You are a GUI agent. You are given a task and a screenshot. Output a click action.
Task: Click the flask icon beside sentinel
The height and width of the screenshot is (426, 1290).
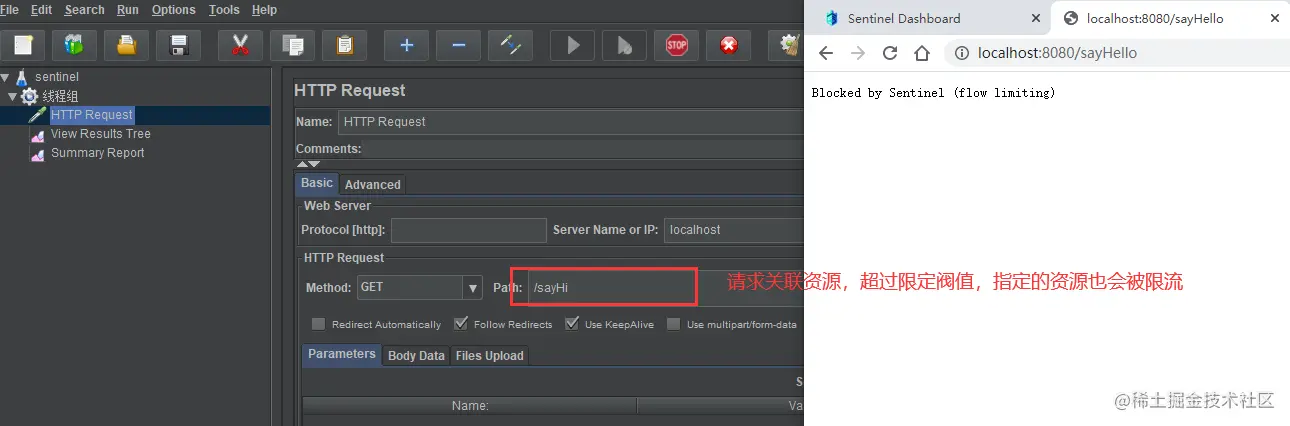tap(22, 77)
